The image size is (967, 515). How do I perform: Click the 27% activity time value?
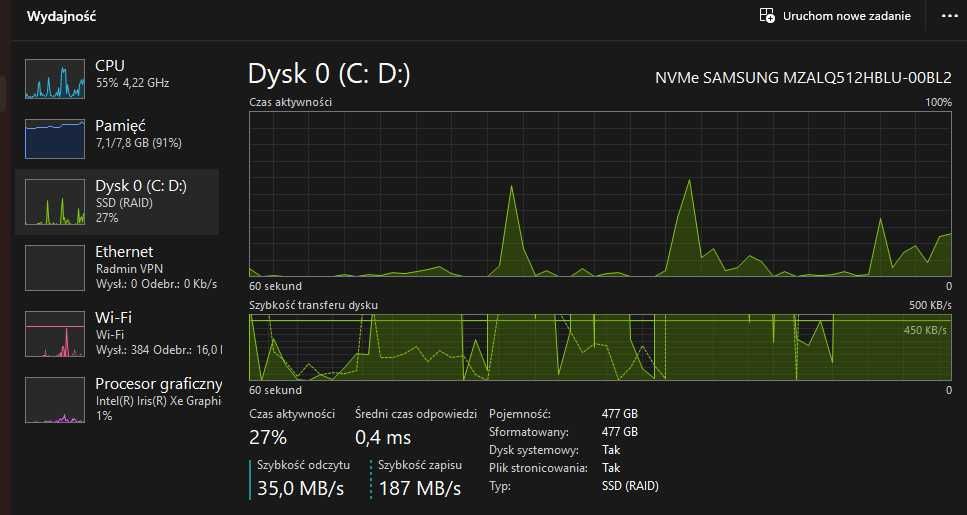pos(268,437)
